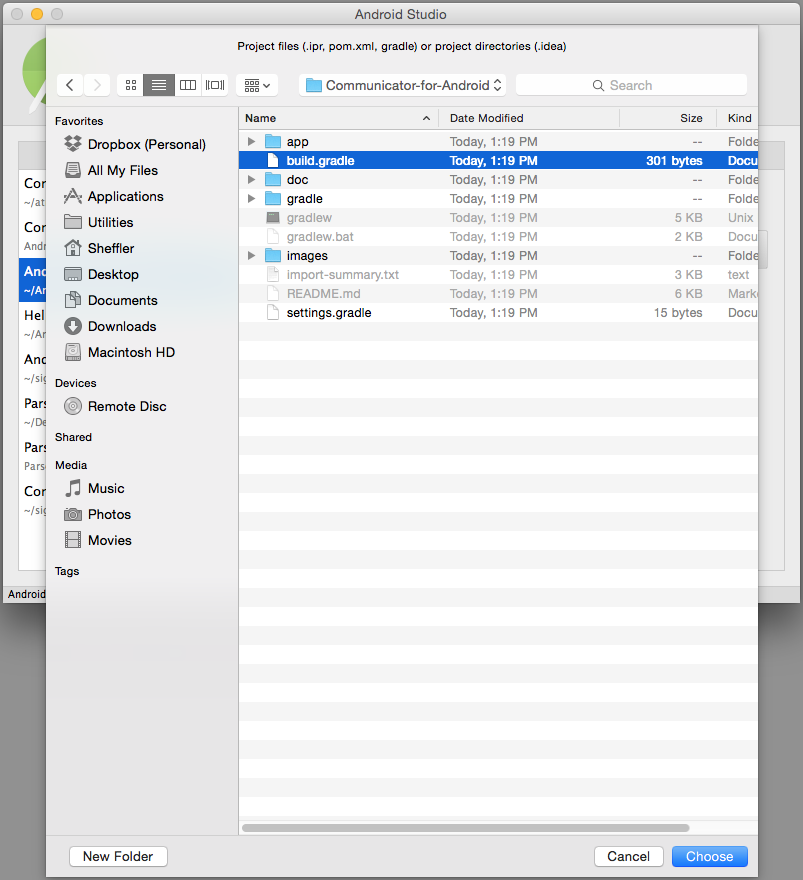The image size is (803, 880).
Task: Go forward with the right chevron button
Action: point(97,85)
